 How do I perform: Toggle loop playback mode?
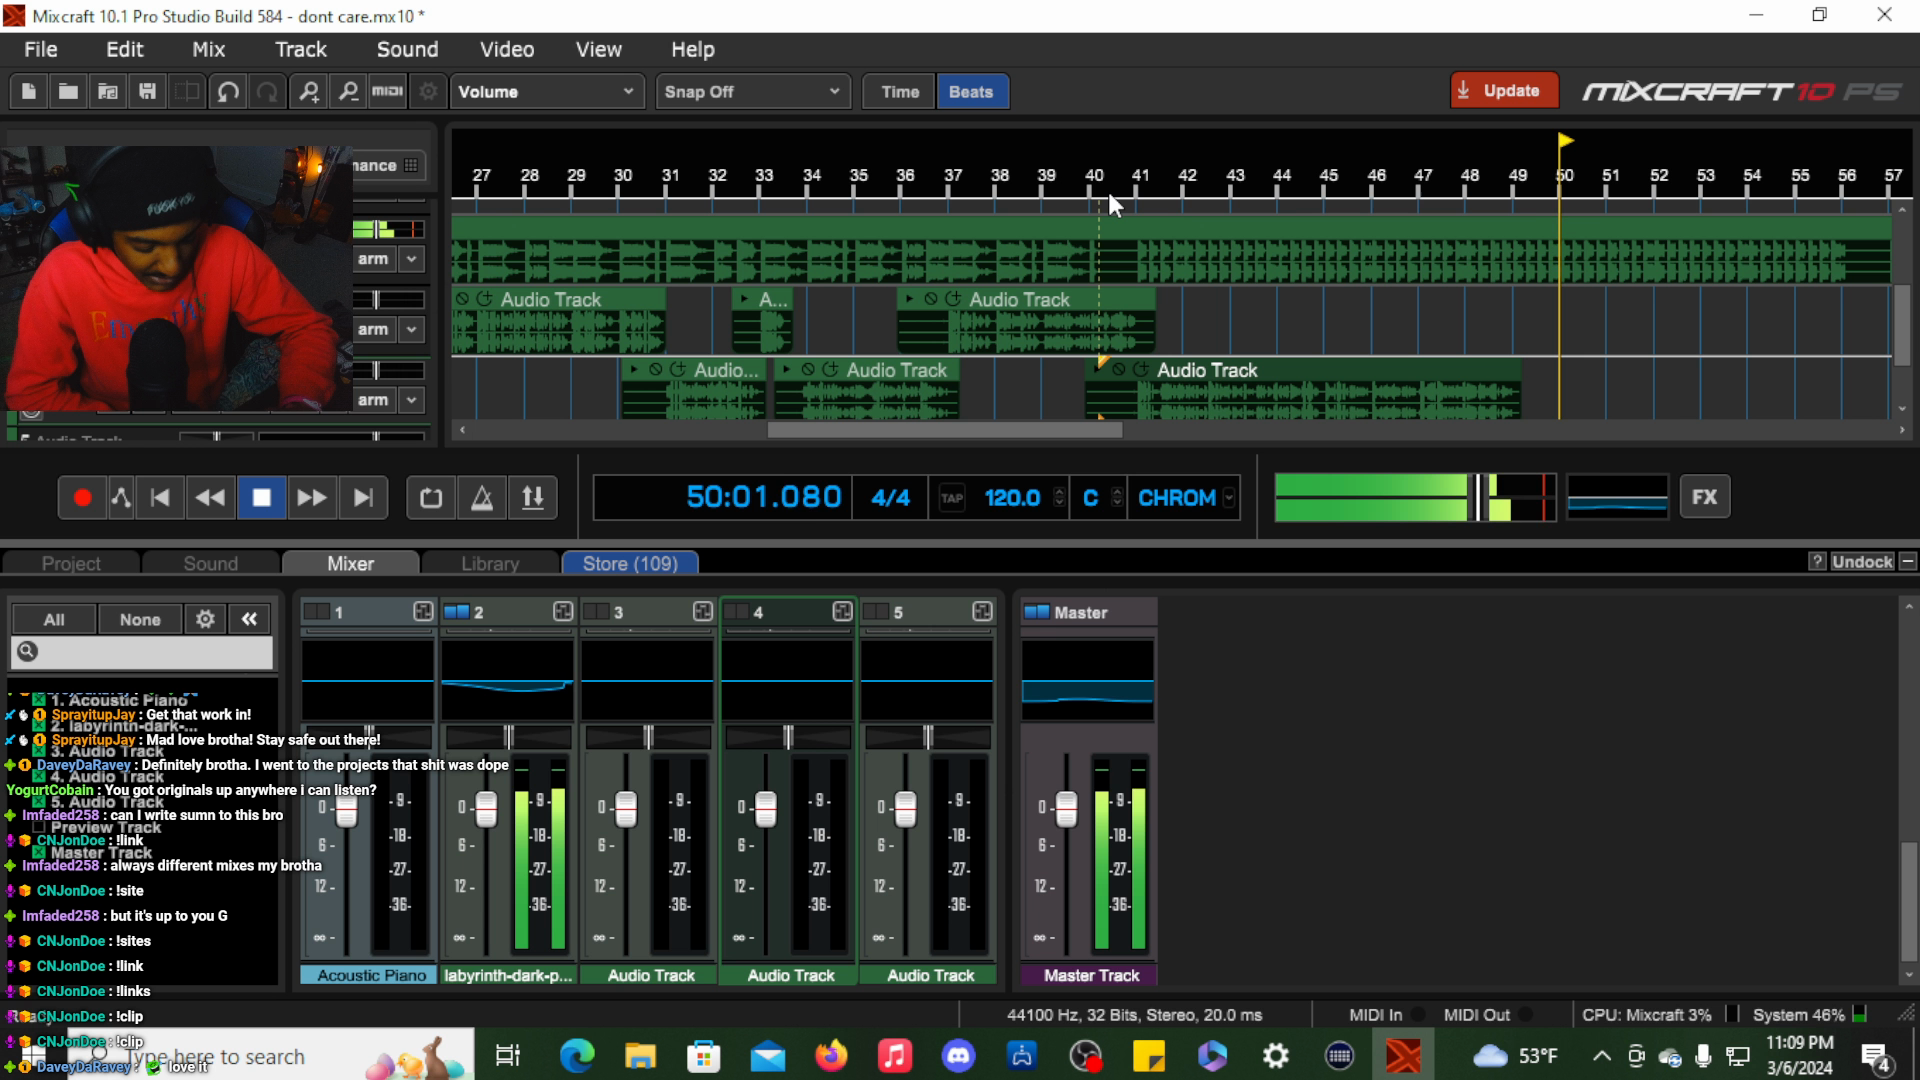coord(431,498)
